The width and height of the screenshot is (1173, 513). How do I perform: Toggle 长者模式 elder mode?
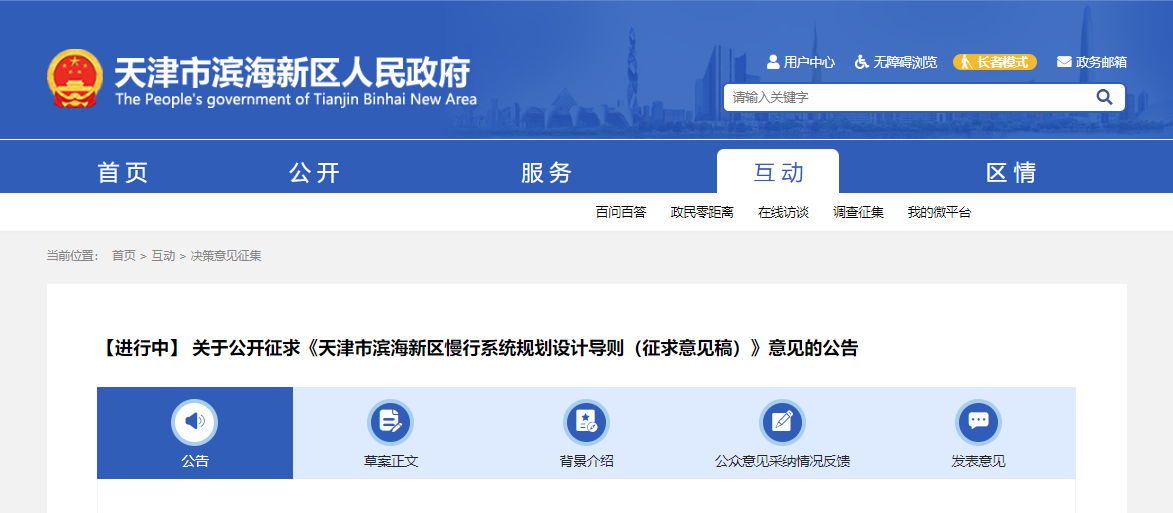(994, 62)
